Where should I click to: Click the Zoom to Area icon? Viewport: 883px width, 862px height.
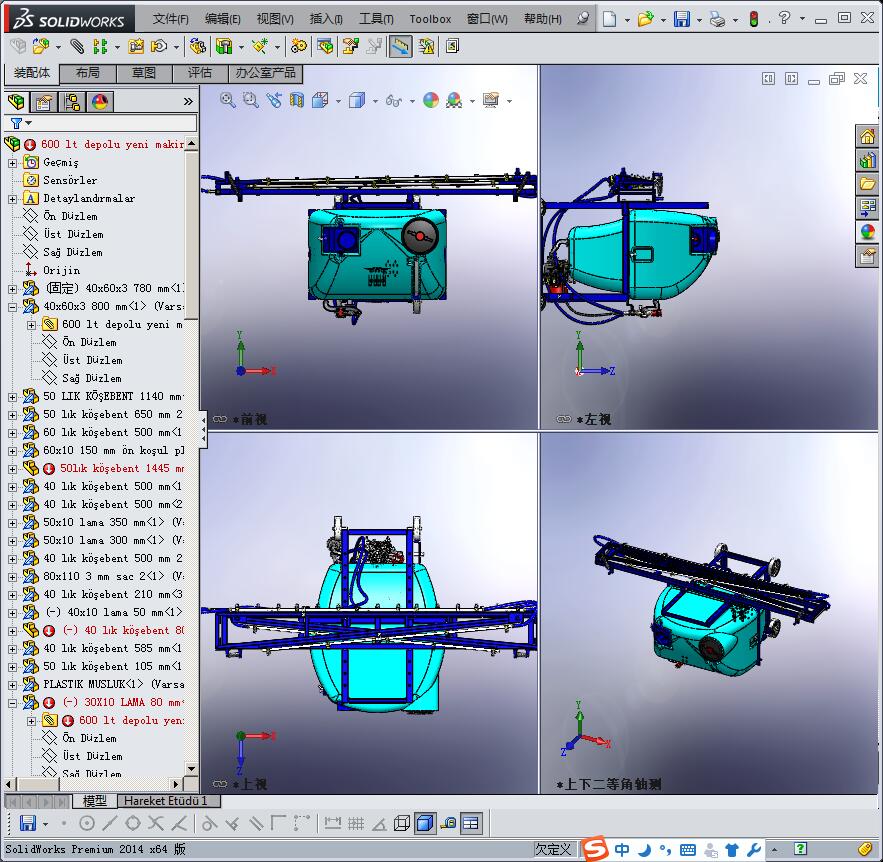[251, 100]
